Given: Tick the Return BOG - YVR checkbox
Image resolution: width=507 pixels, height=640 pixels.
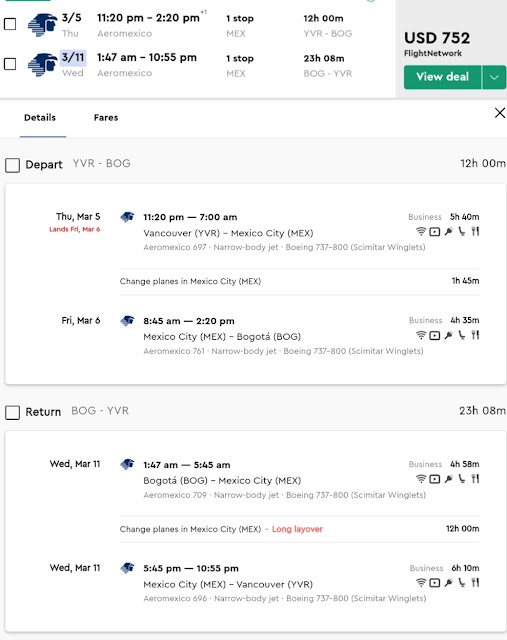Looking at the screenshot, I should pyautogui.click(x=12, y=413).
